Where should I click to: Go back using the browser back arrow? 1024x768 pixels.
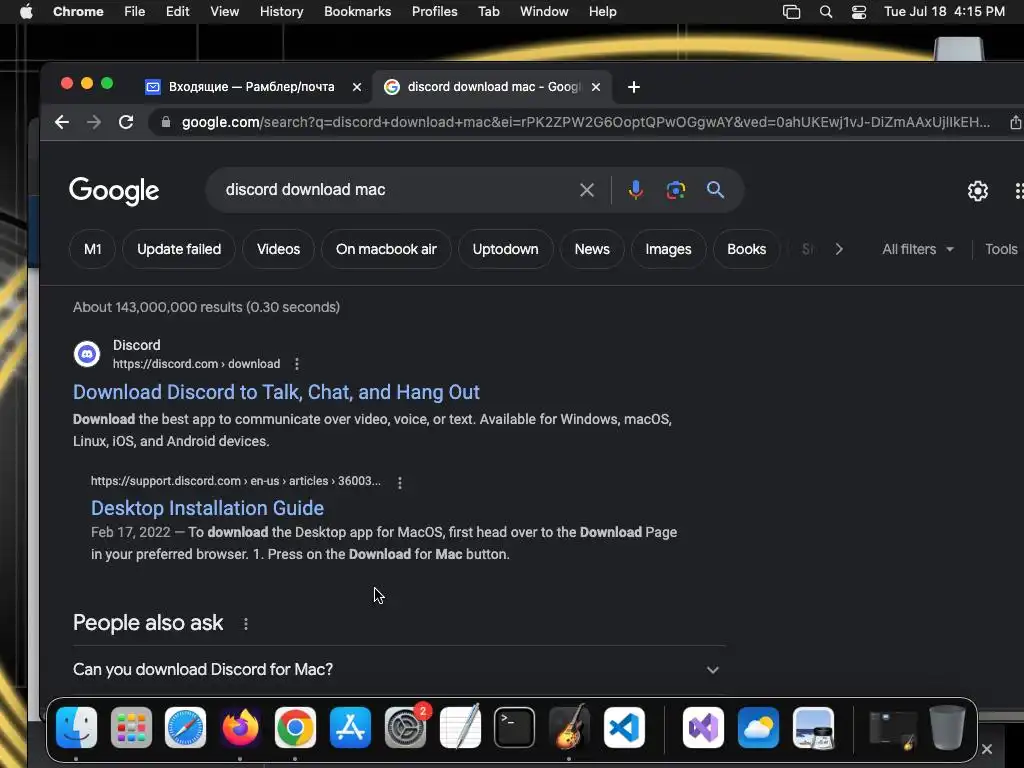point(62,122)
